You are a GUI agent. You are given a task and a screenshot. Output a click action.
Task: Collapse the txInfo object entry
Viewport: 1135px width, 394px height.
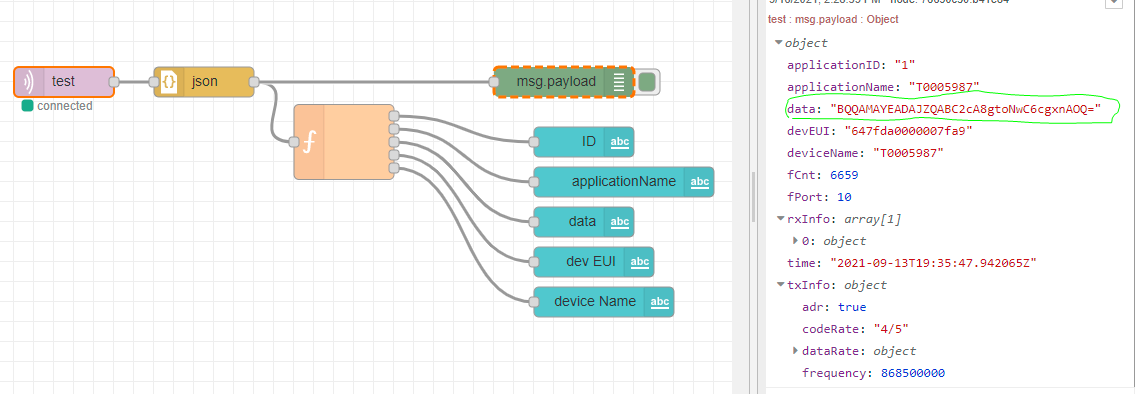(780, 285)
